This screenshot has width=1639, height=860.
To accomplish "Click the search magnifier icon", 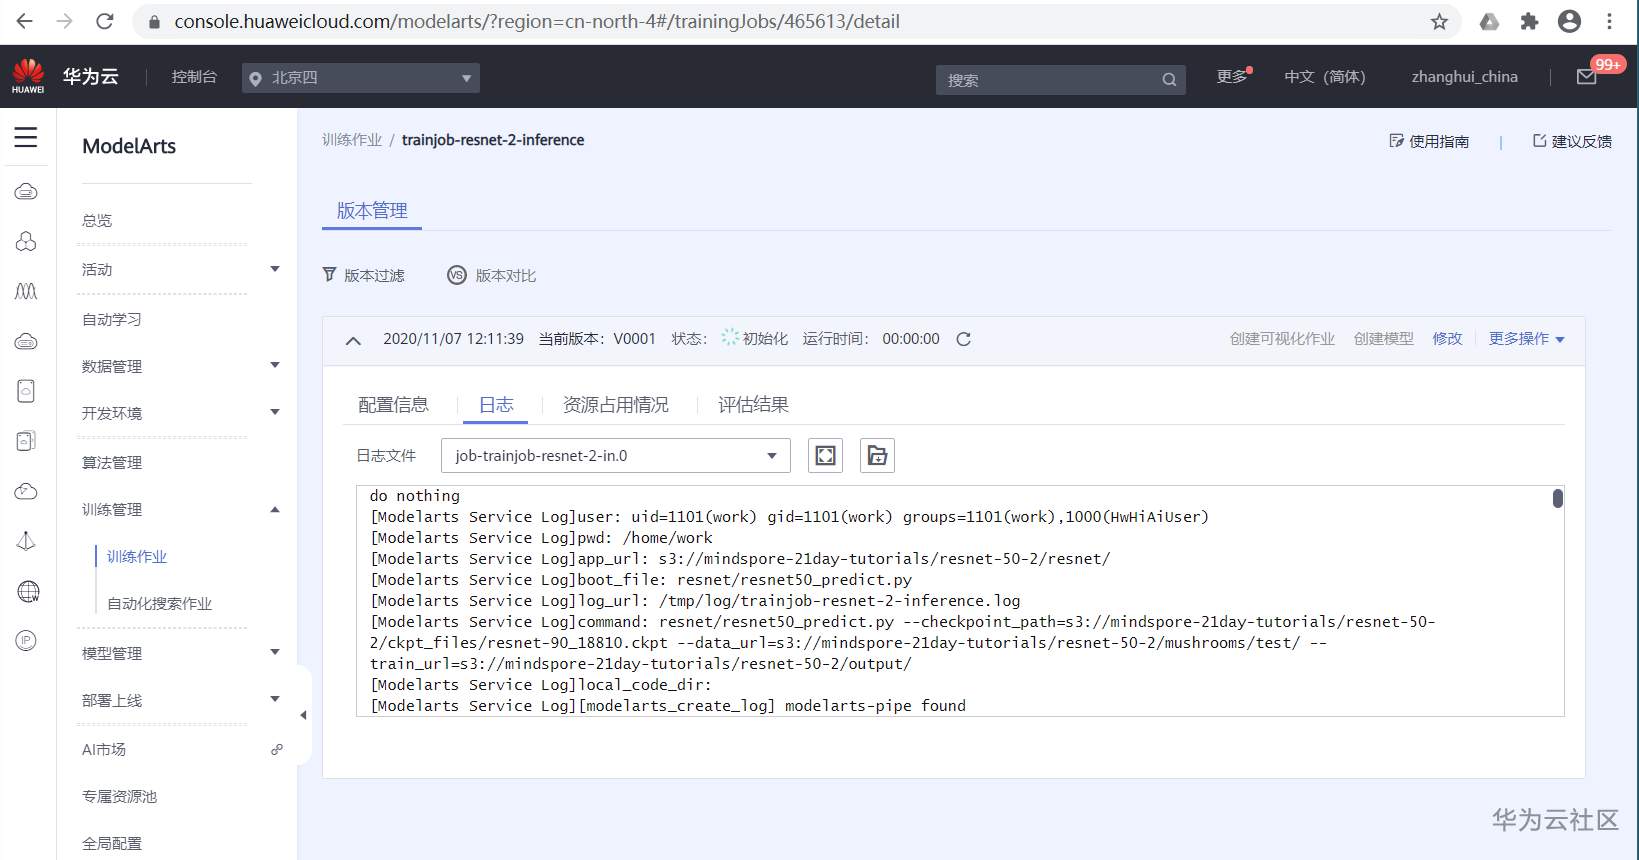I will [x=1169, y=80].
